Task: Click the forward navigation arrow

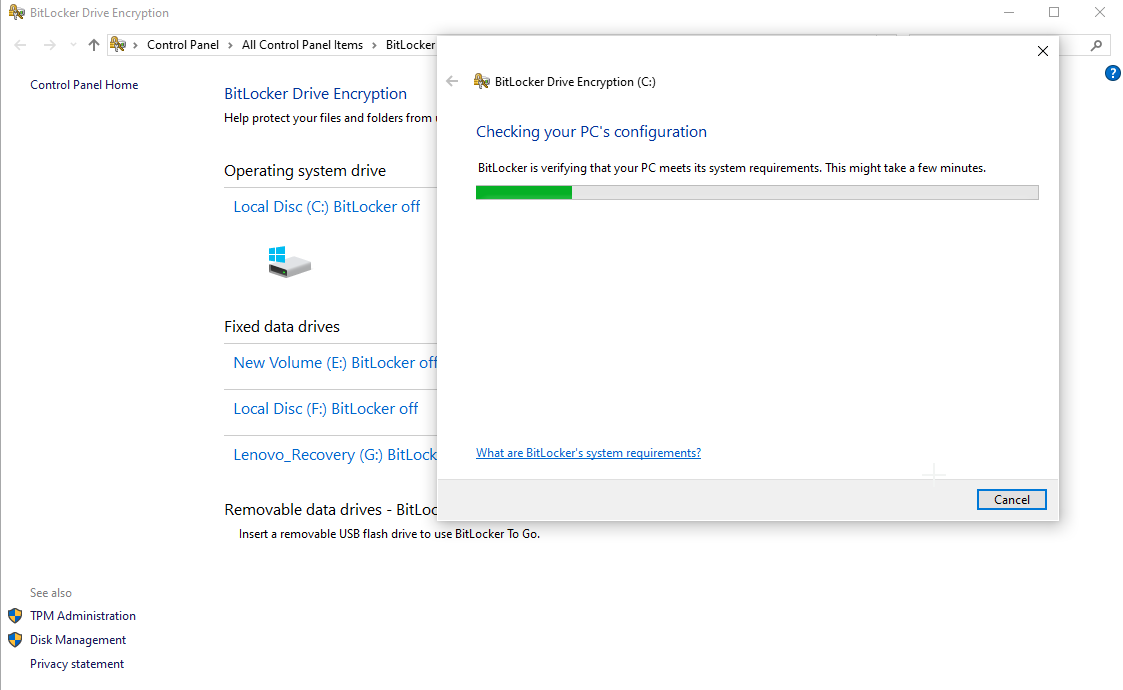Action: pos(47,44)
